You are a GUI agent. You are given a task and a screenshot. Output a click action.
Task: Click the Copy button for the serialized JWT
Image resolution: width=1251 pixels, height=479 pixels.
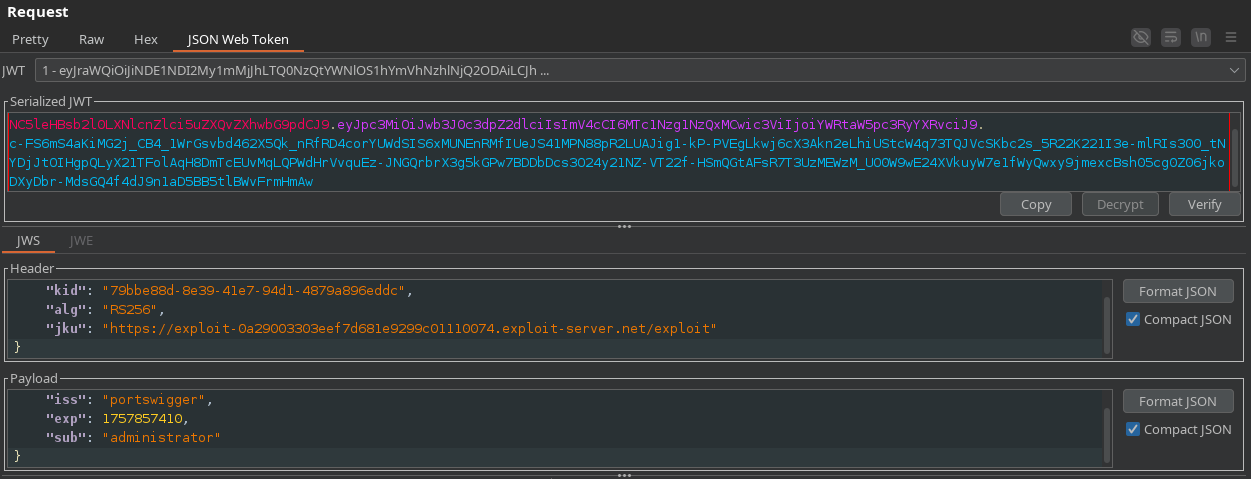pos(1035,204)
